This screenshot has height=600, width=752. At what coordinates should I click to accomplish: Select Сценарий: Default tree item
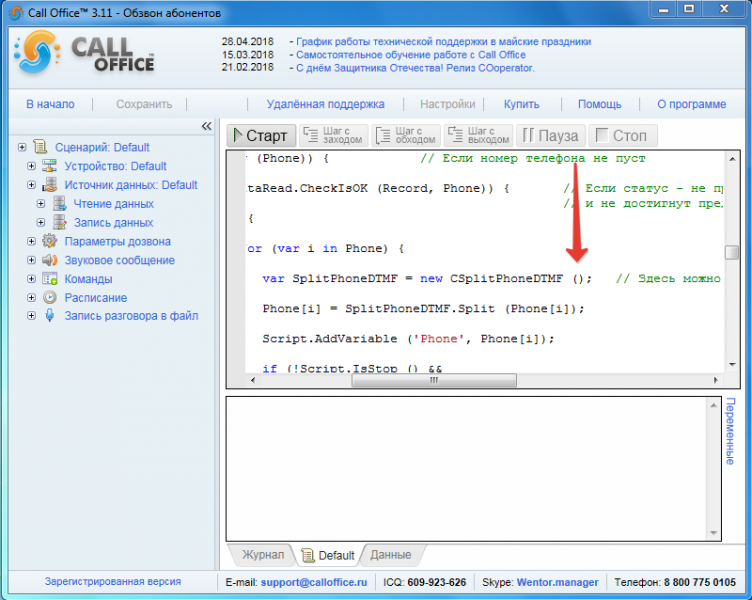(x=102, y=147)
